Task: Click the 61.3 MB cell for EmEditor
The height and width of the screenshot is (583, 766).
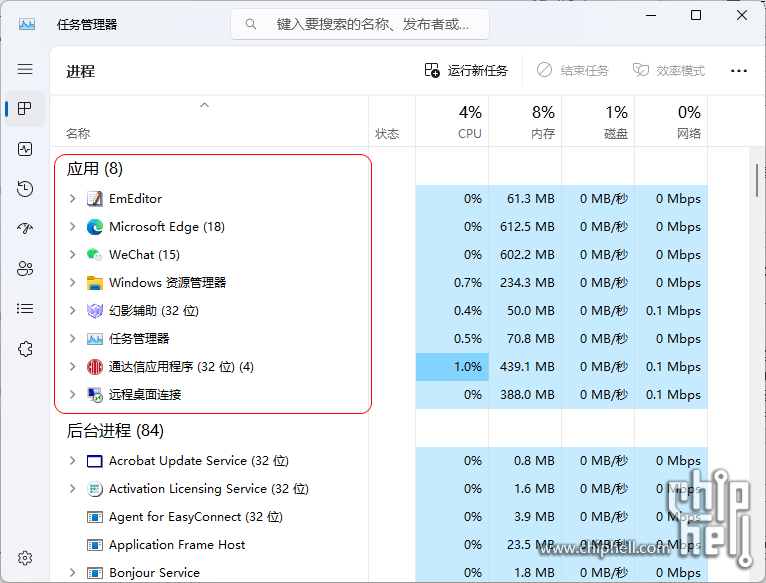Action: 525,199
